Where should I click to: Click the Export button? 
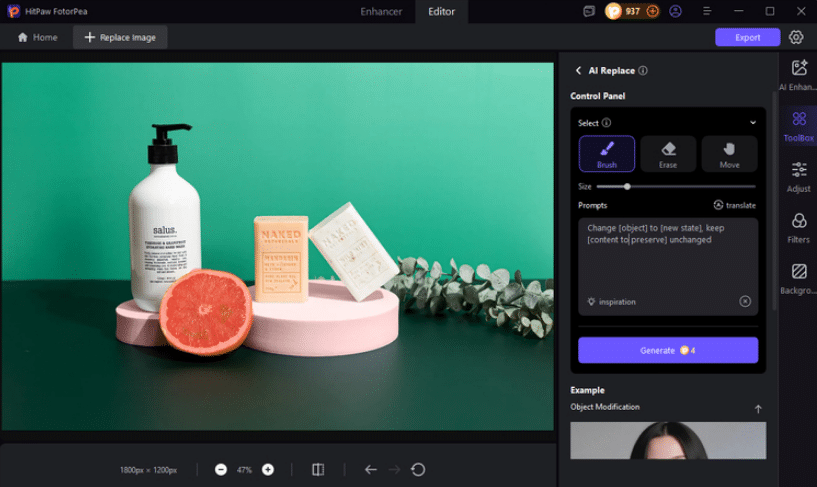point(747,38)
